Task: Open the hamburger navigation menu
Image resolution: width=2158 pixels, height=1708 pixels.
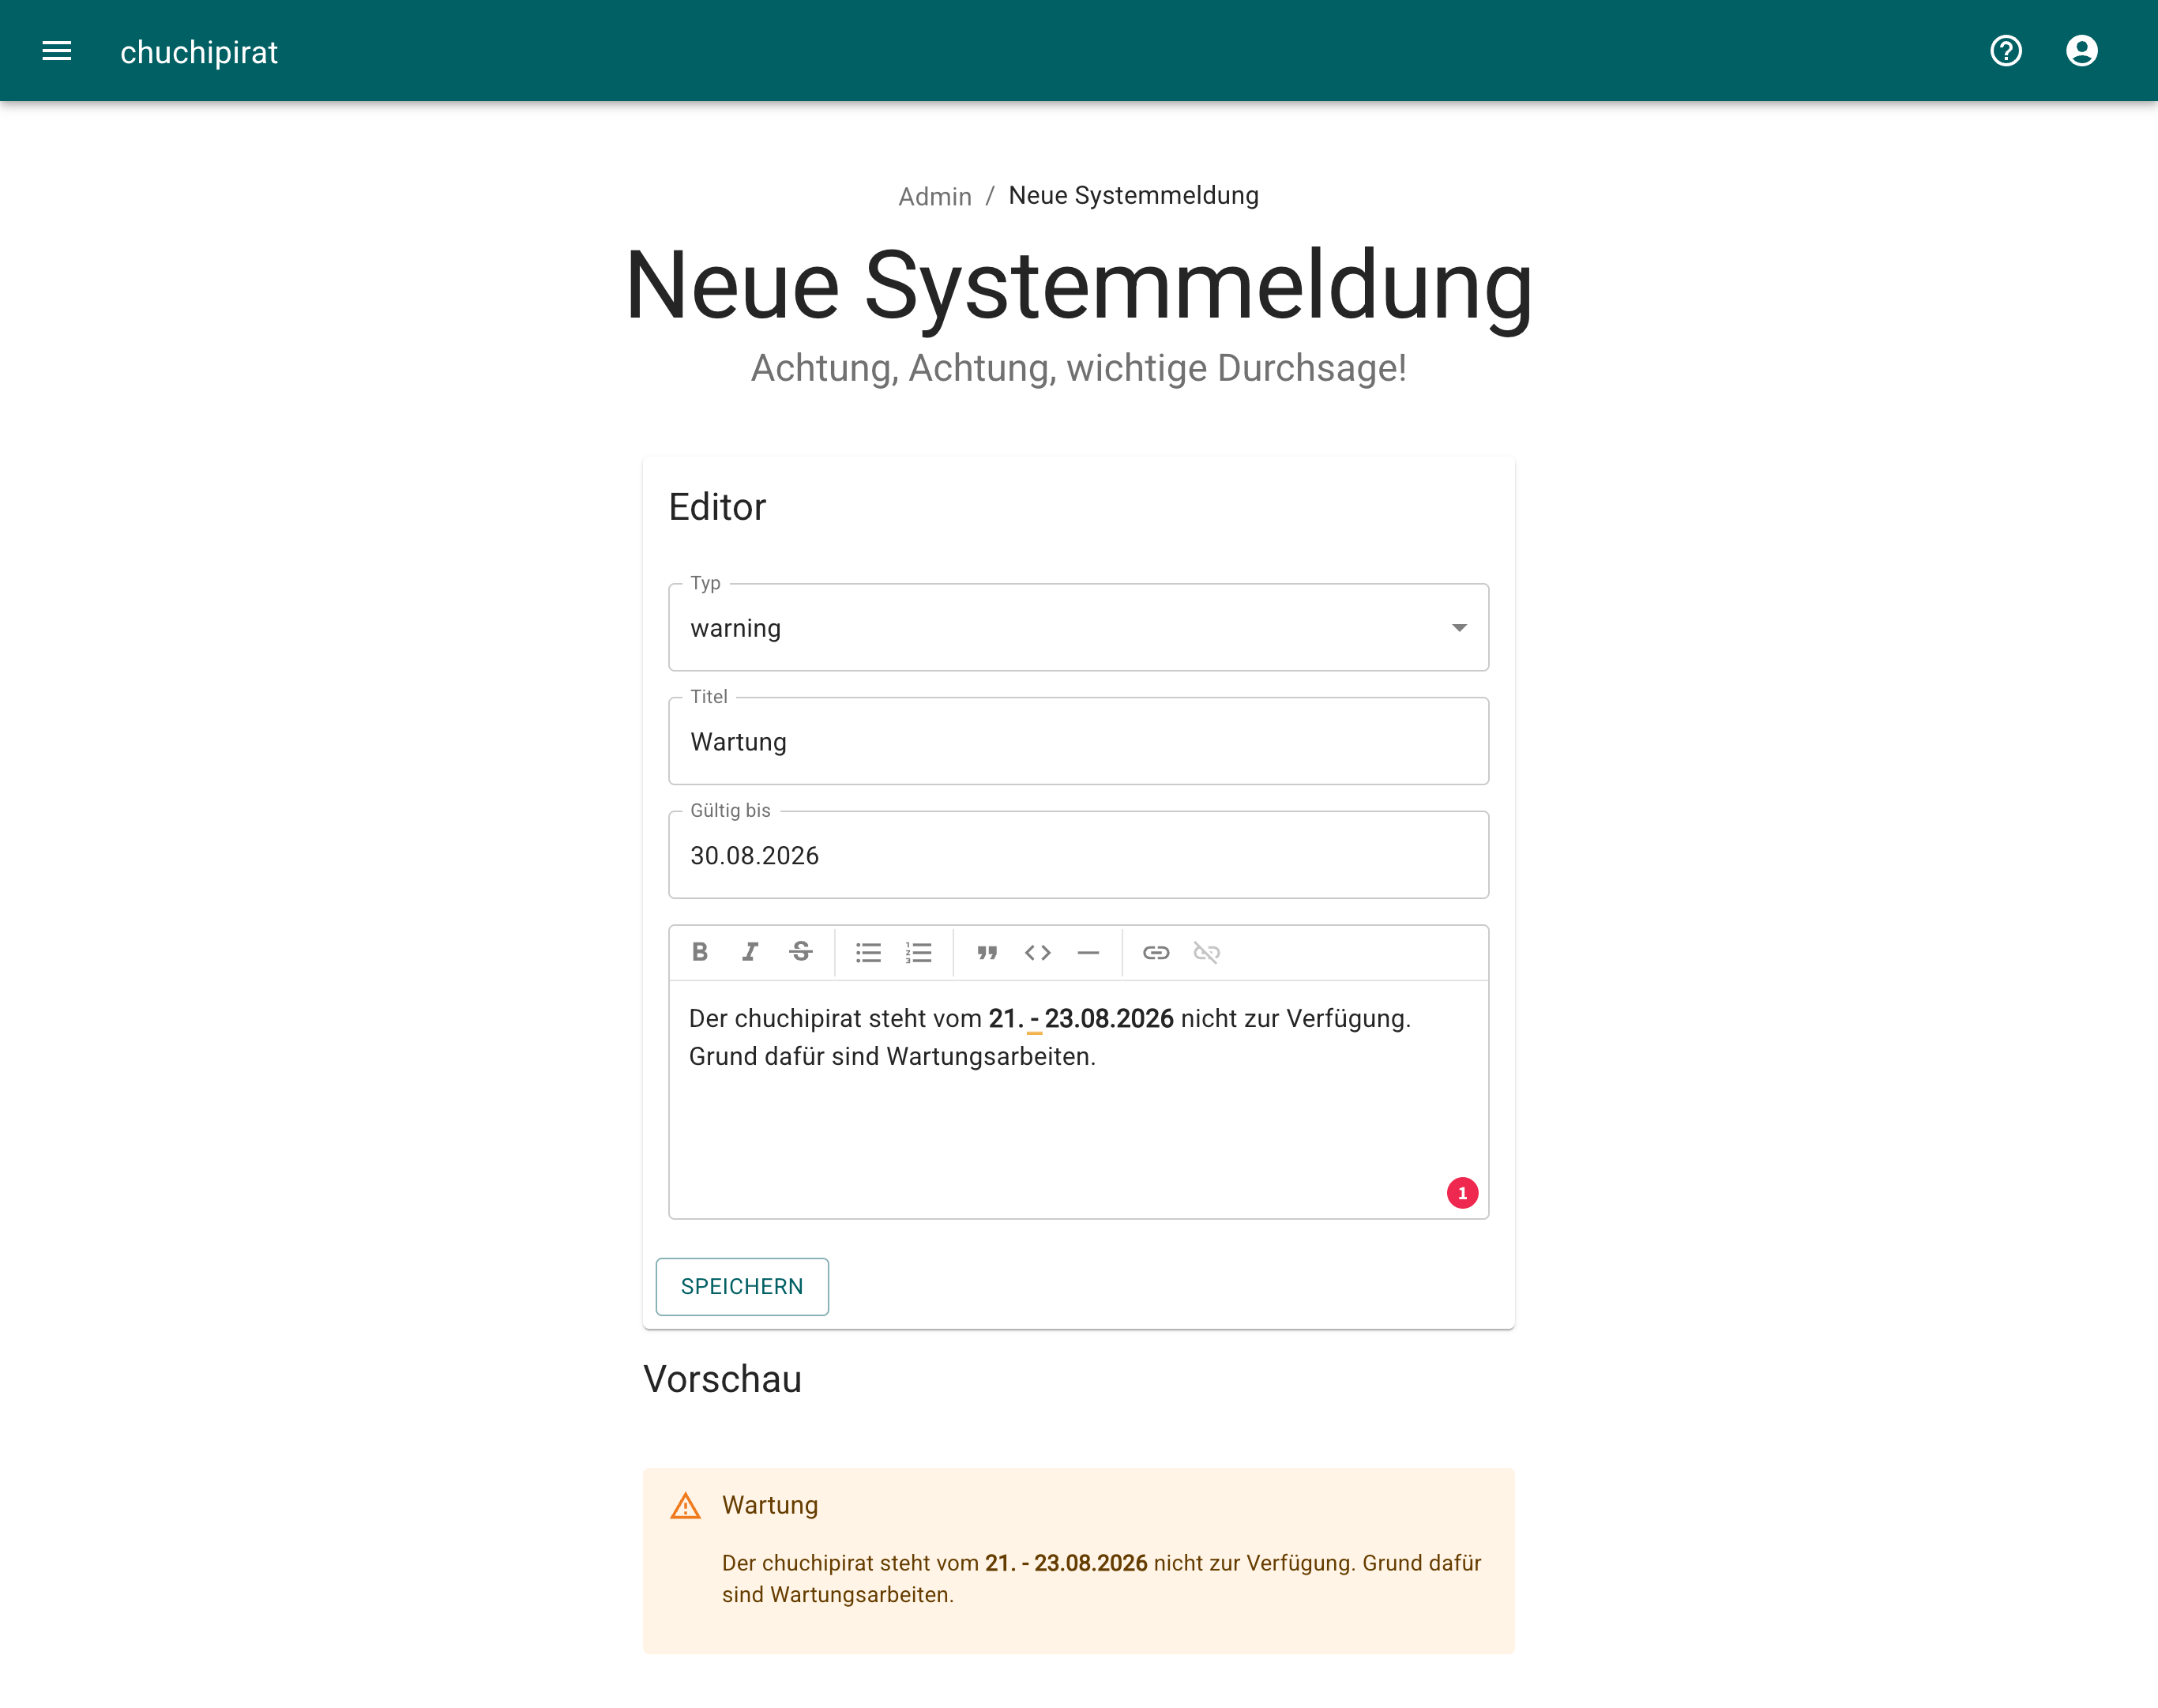Action: point(57,51)
